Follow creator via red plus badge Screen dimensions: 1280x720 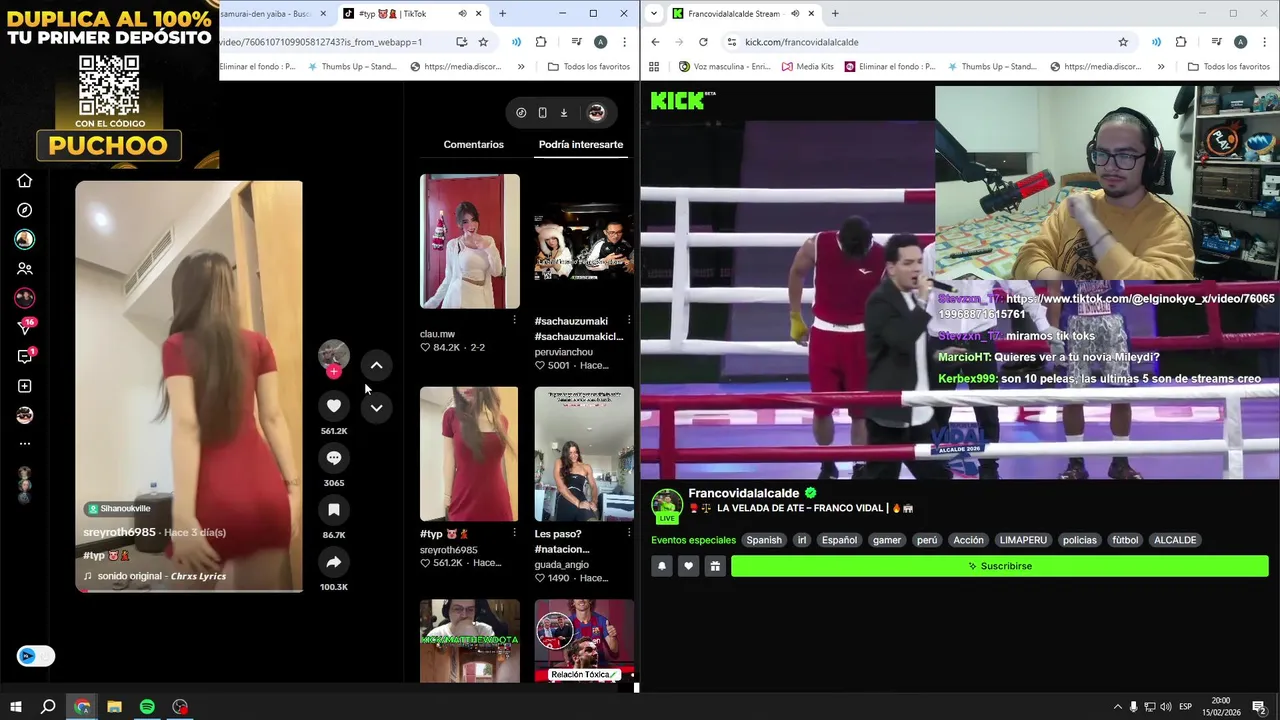click(334, 372)
